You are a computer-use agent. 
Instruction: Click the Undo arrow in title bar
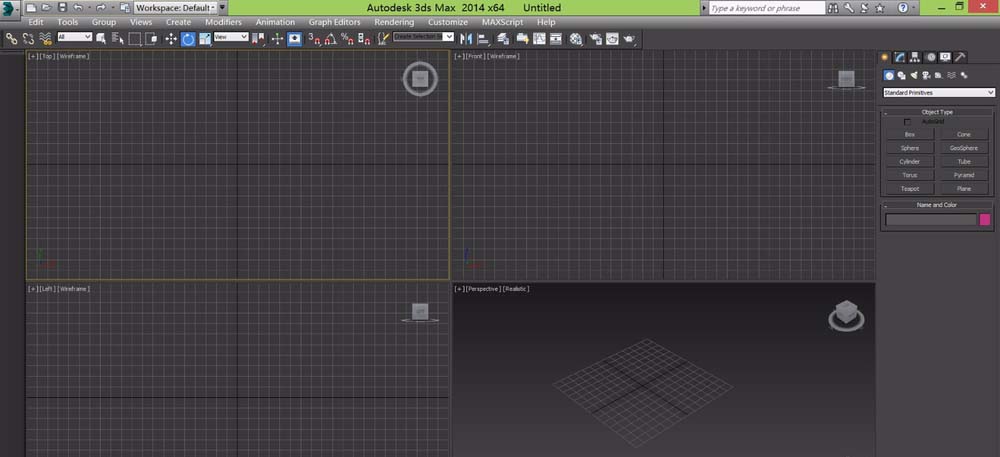78,7
